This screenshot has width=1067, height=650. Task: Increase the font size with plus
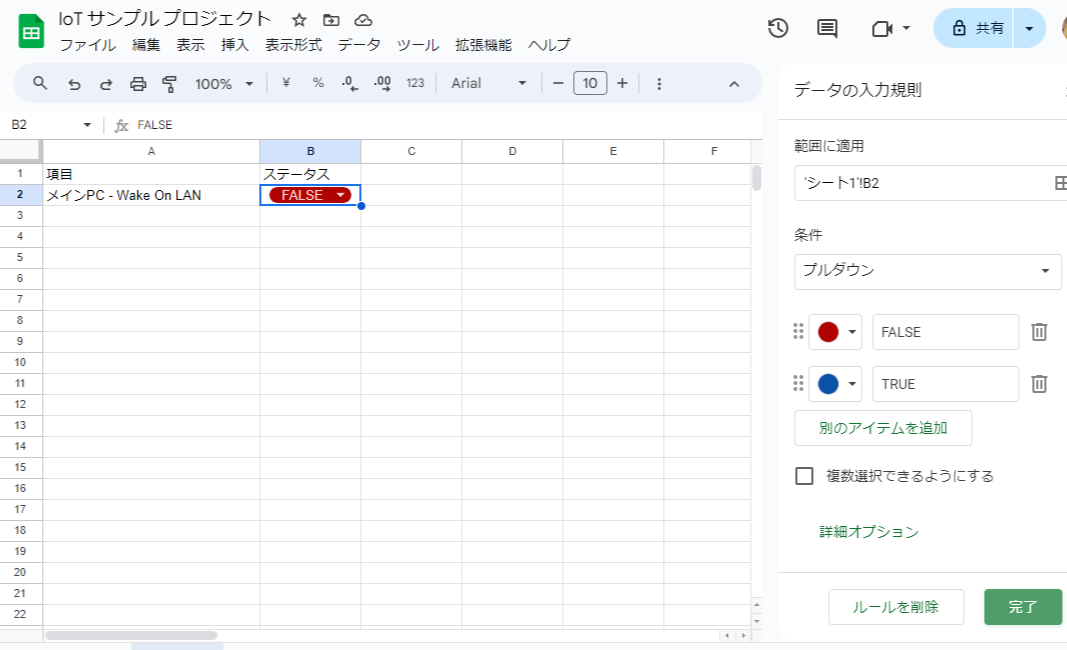coord(622,83)
